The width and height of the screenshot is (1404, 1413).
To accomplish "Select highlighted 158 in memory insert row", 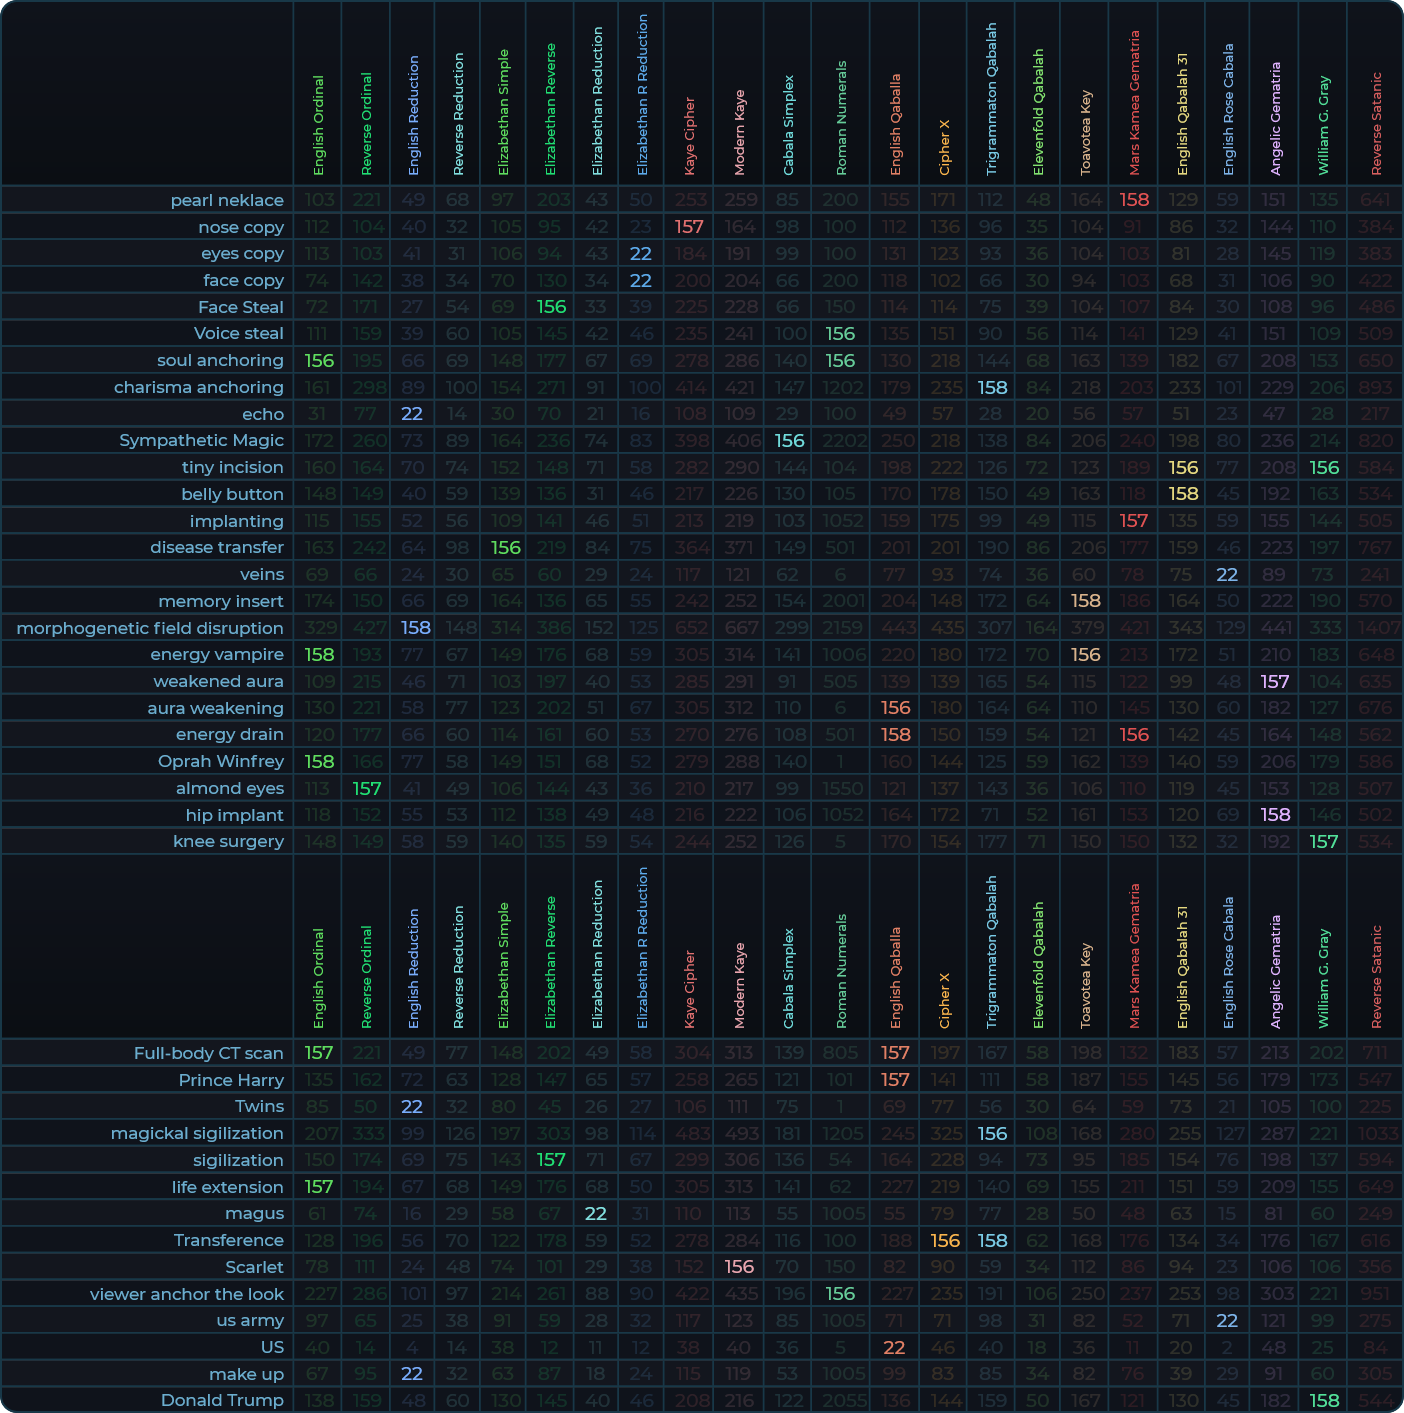I will click(x=1086, y=601).
